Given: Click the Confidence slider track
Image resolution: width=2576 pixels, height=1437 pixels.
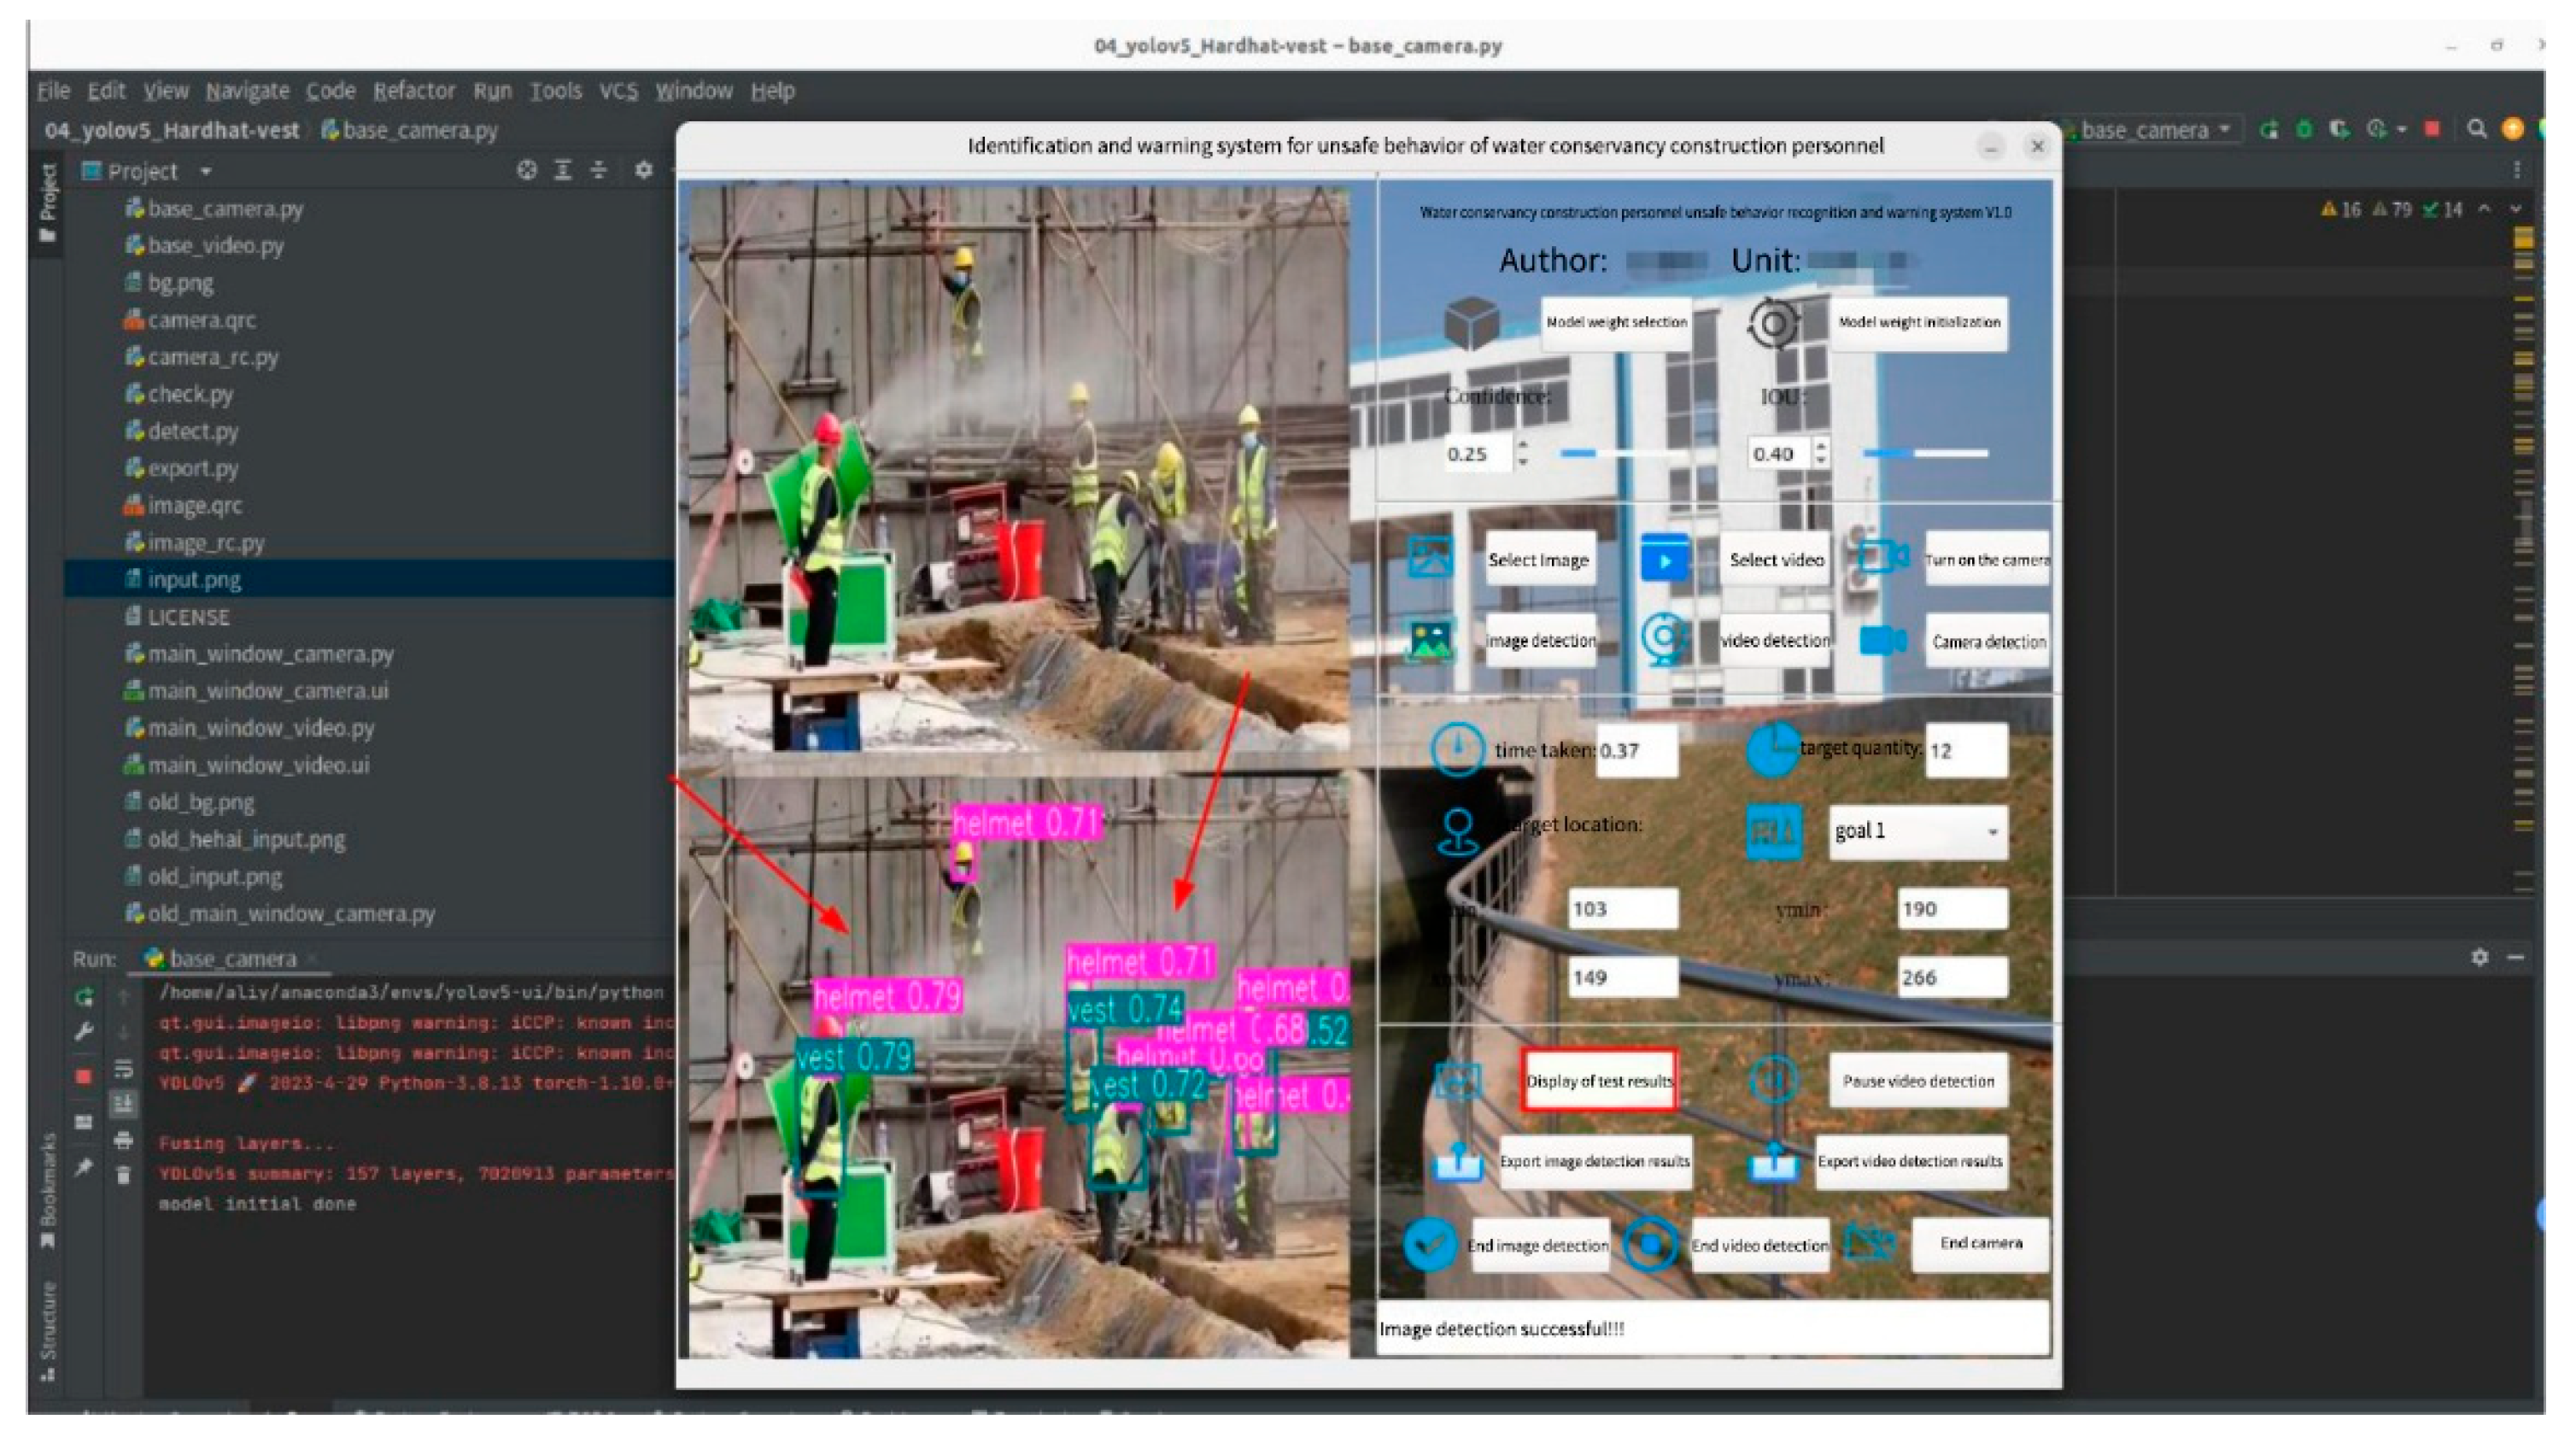Looking at the screenshot, I should coord(1625,454).
